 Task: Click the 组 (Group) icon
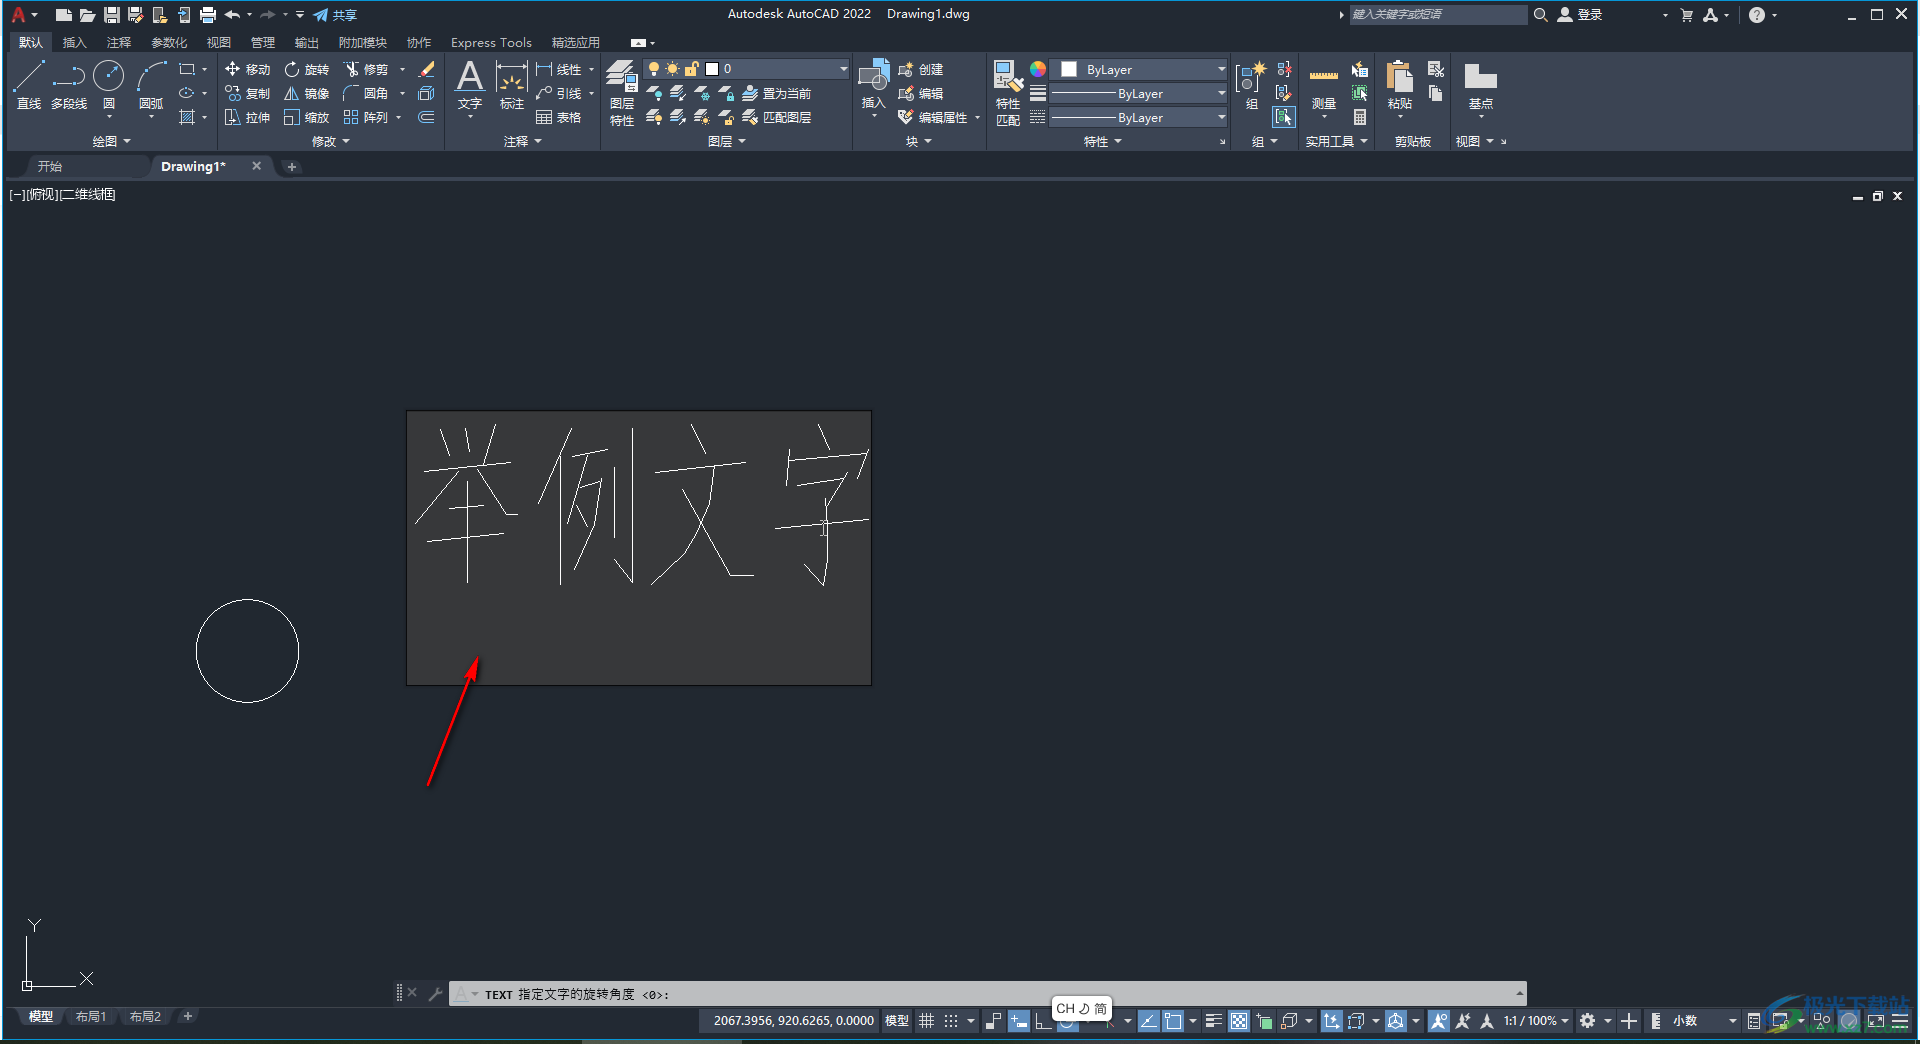1251,84
